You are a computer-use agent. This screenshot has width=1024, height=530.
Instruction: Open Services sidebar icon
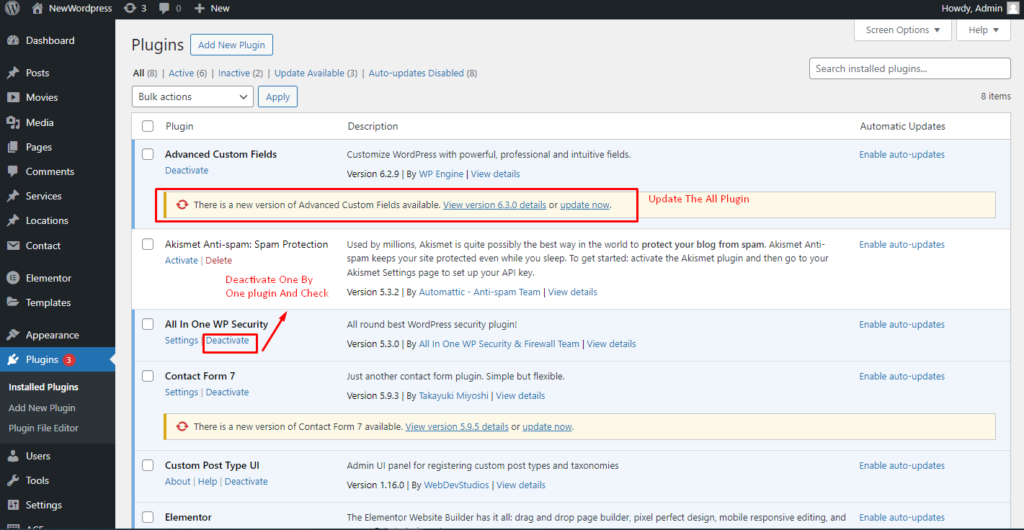click(12, 196)
